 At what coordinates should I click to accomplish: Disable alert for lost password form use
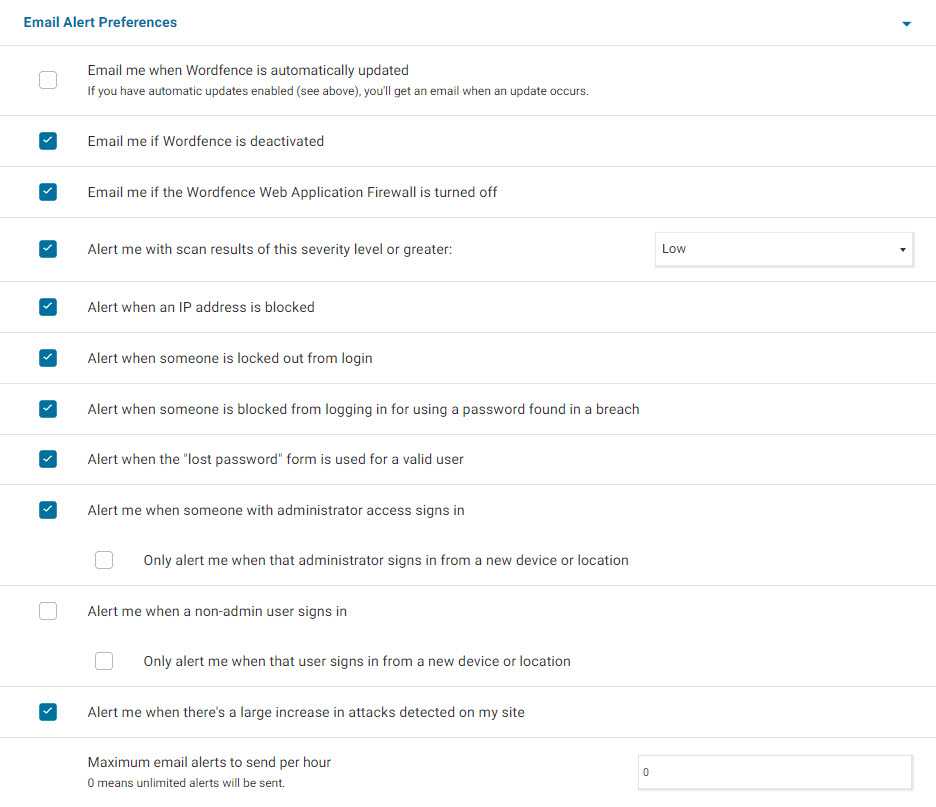(48, 459)
